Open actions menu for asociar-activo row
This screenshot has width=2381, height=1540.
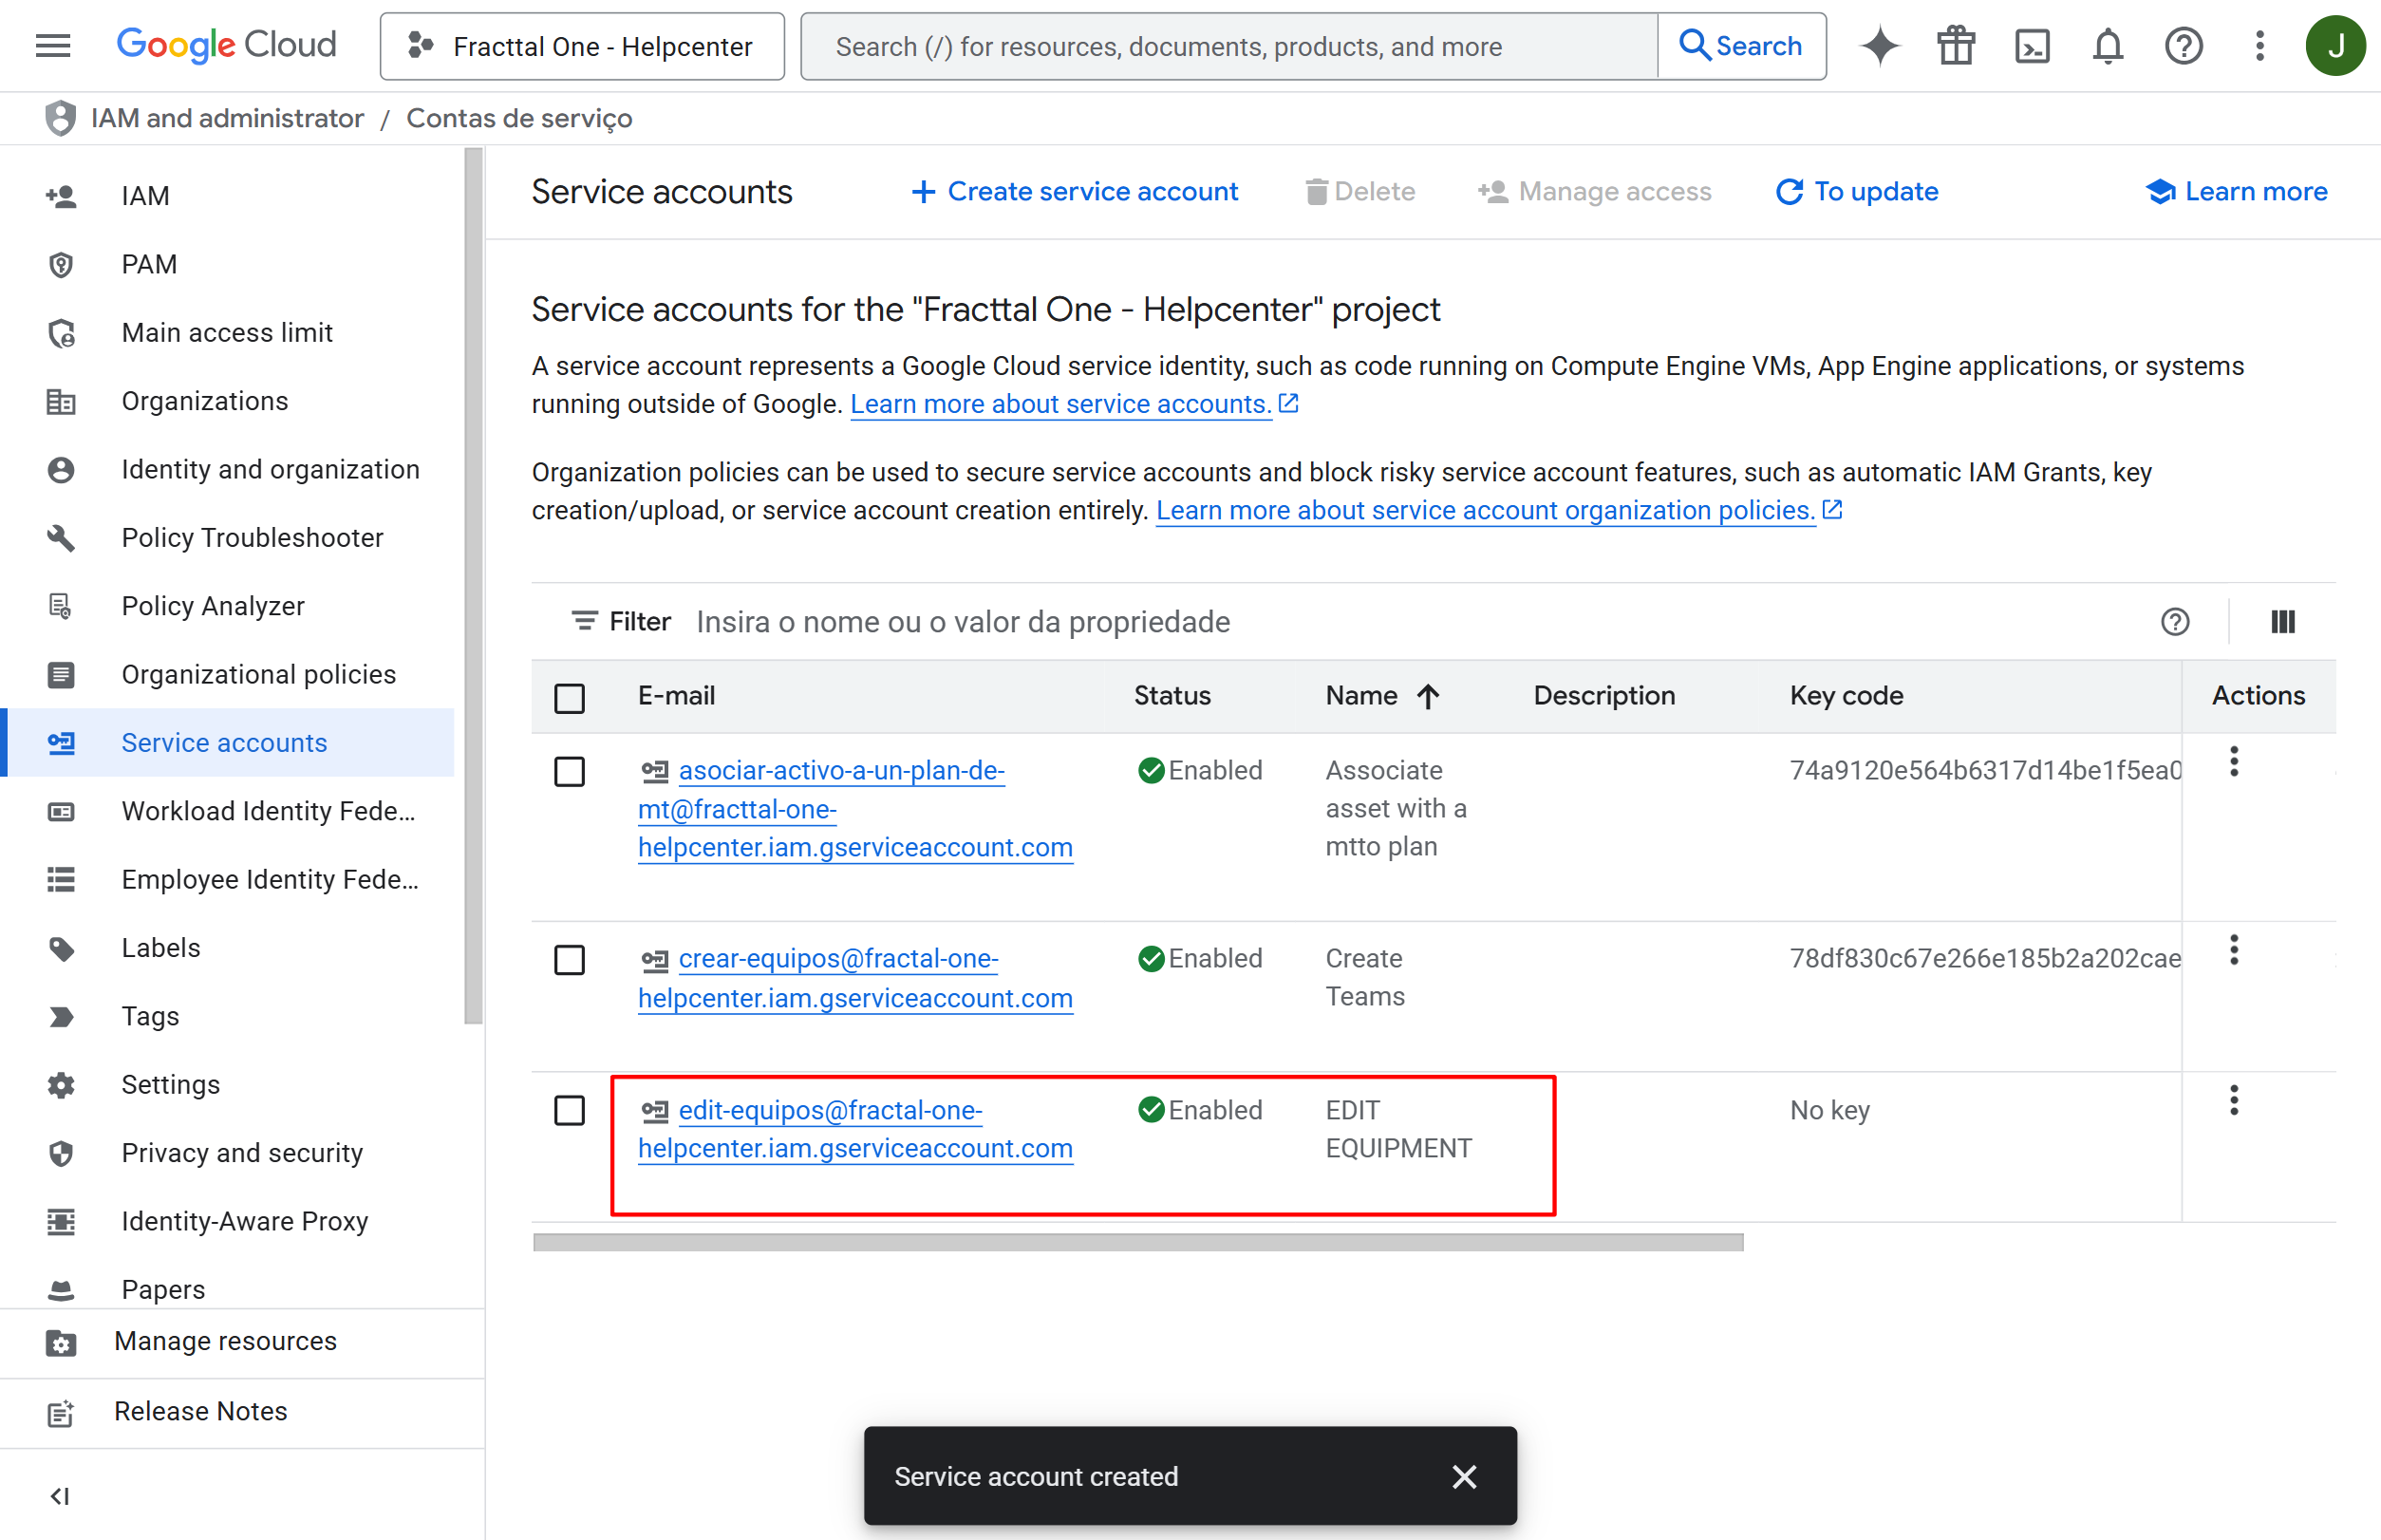point(2234,762)
